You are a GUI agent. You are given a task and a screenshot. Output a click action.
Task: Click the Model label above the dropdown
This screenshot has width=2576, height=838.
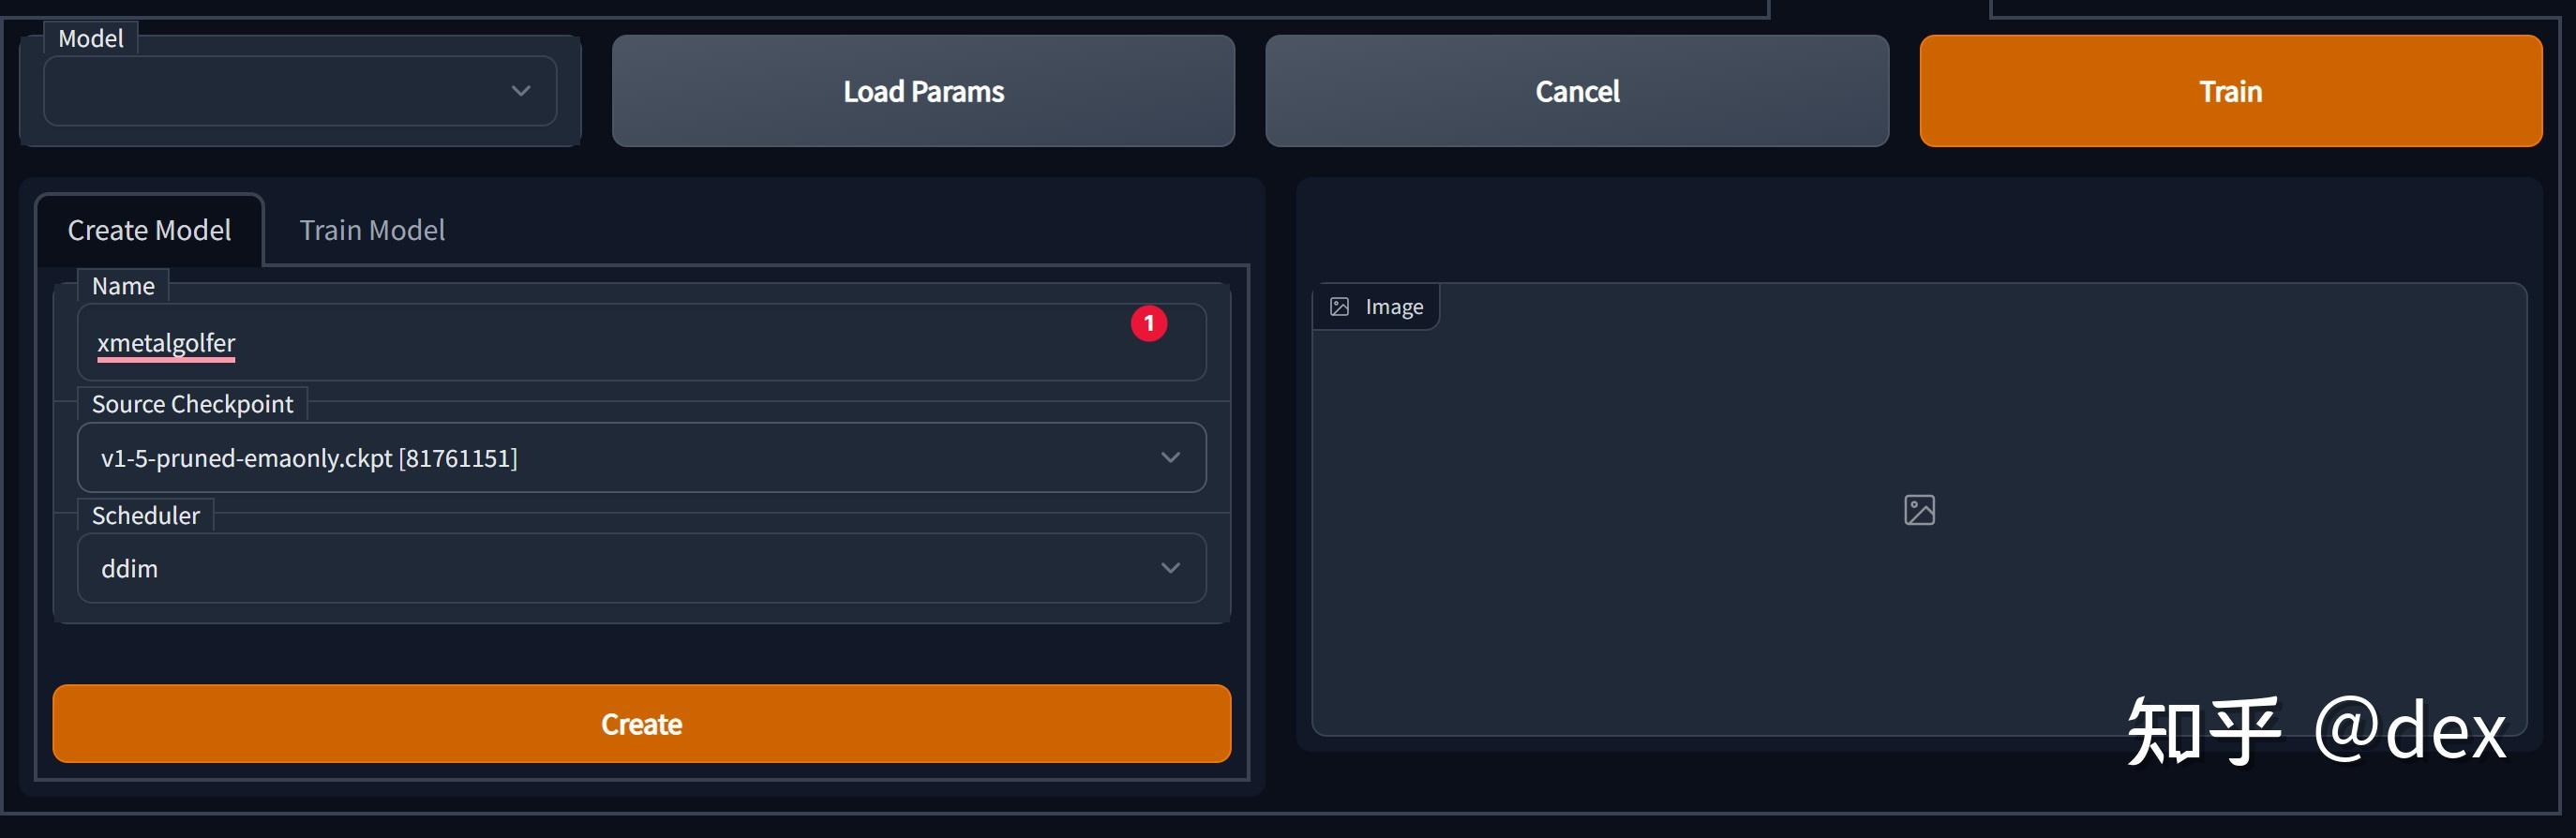[x=90, y=39]
